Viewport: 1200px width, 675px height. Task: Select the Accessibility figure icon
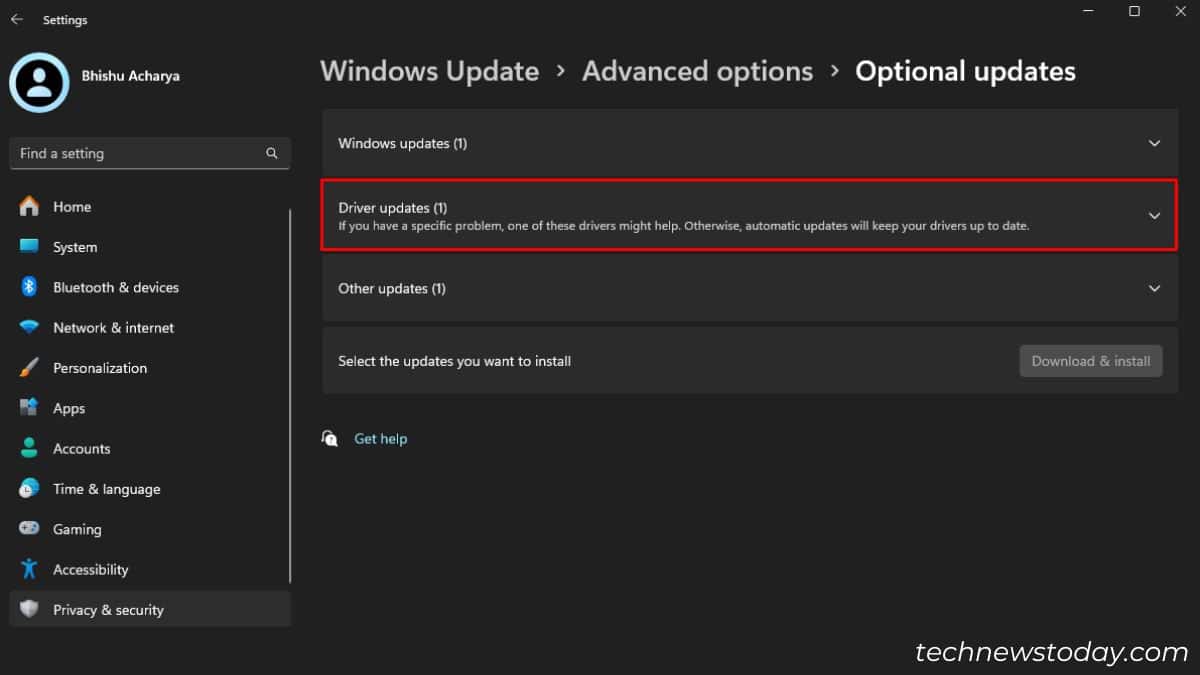click(29, 569)
